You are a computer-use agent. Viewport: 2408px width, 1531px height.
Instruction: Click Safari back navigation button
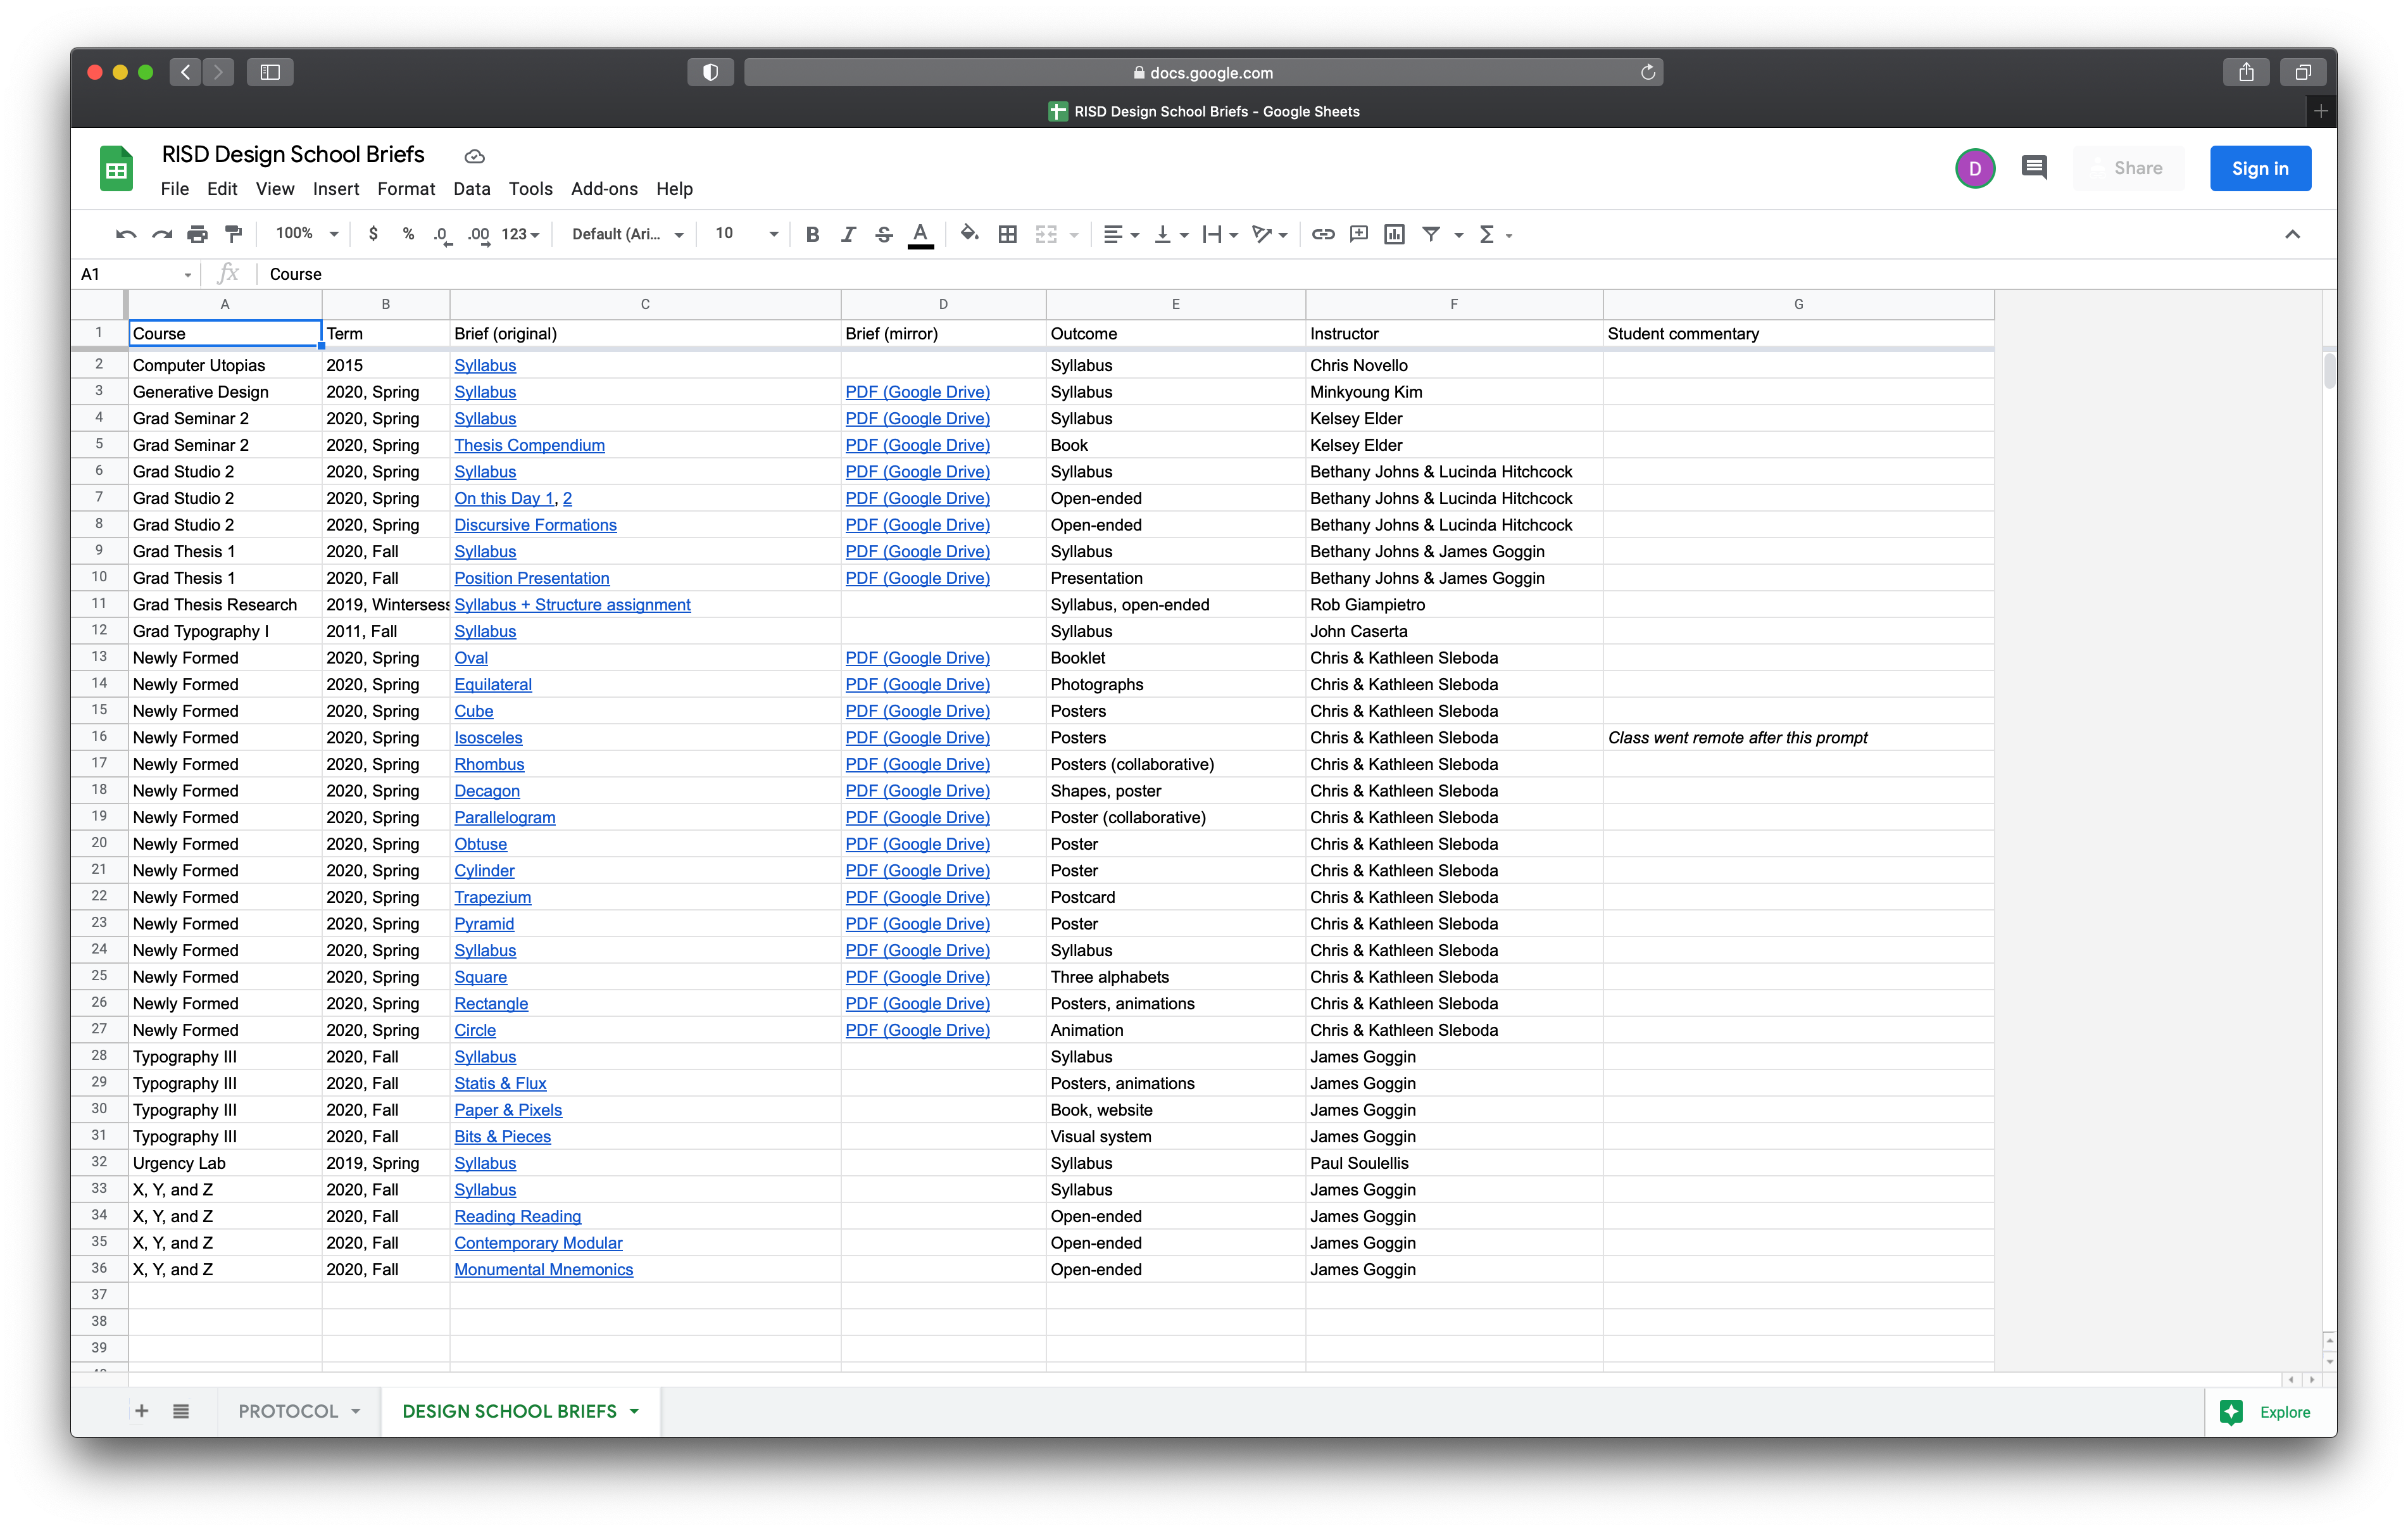[185, 72]
